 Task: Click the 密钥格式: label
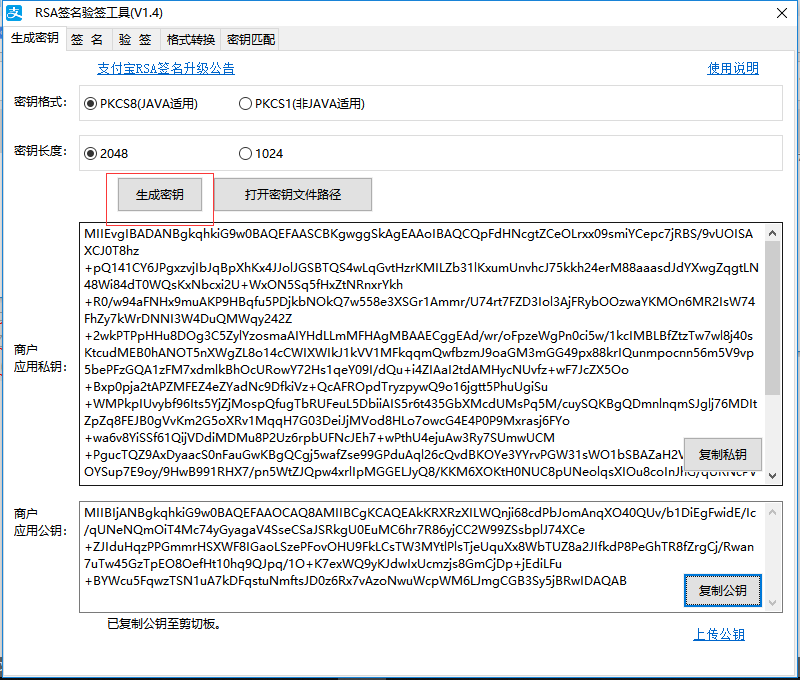[x=40, y=102]
